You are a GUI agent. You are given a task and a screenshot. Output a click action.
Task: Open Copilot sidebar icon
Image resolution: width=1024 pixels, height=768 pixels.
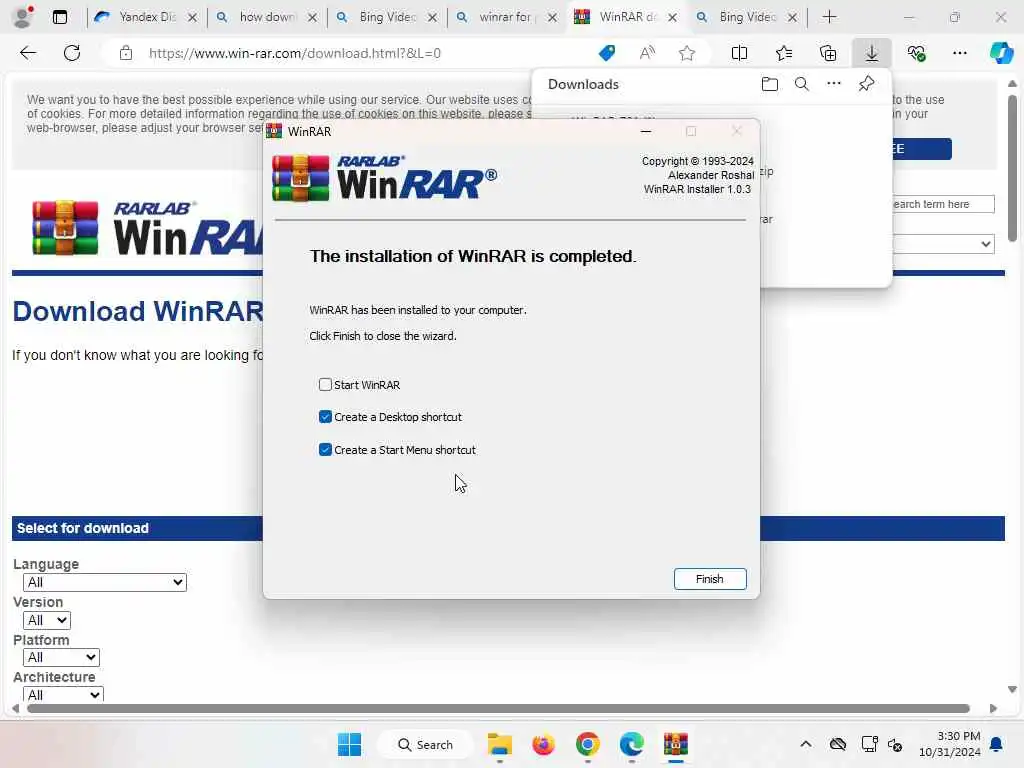[x=1002, y=53]
